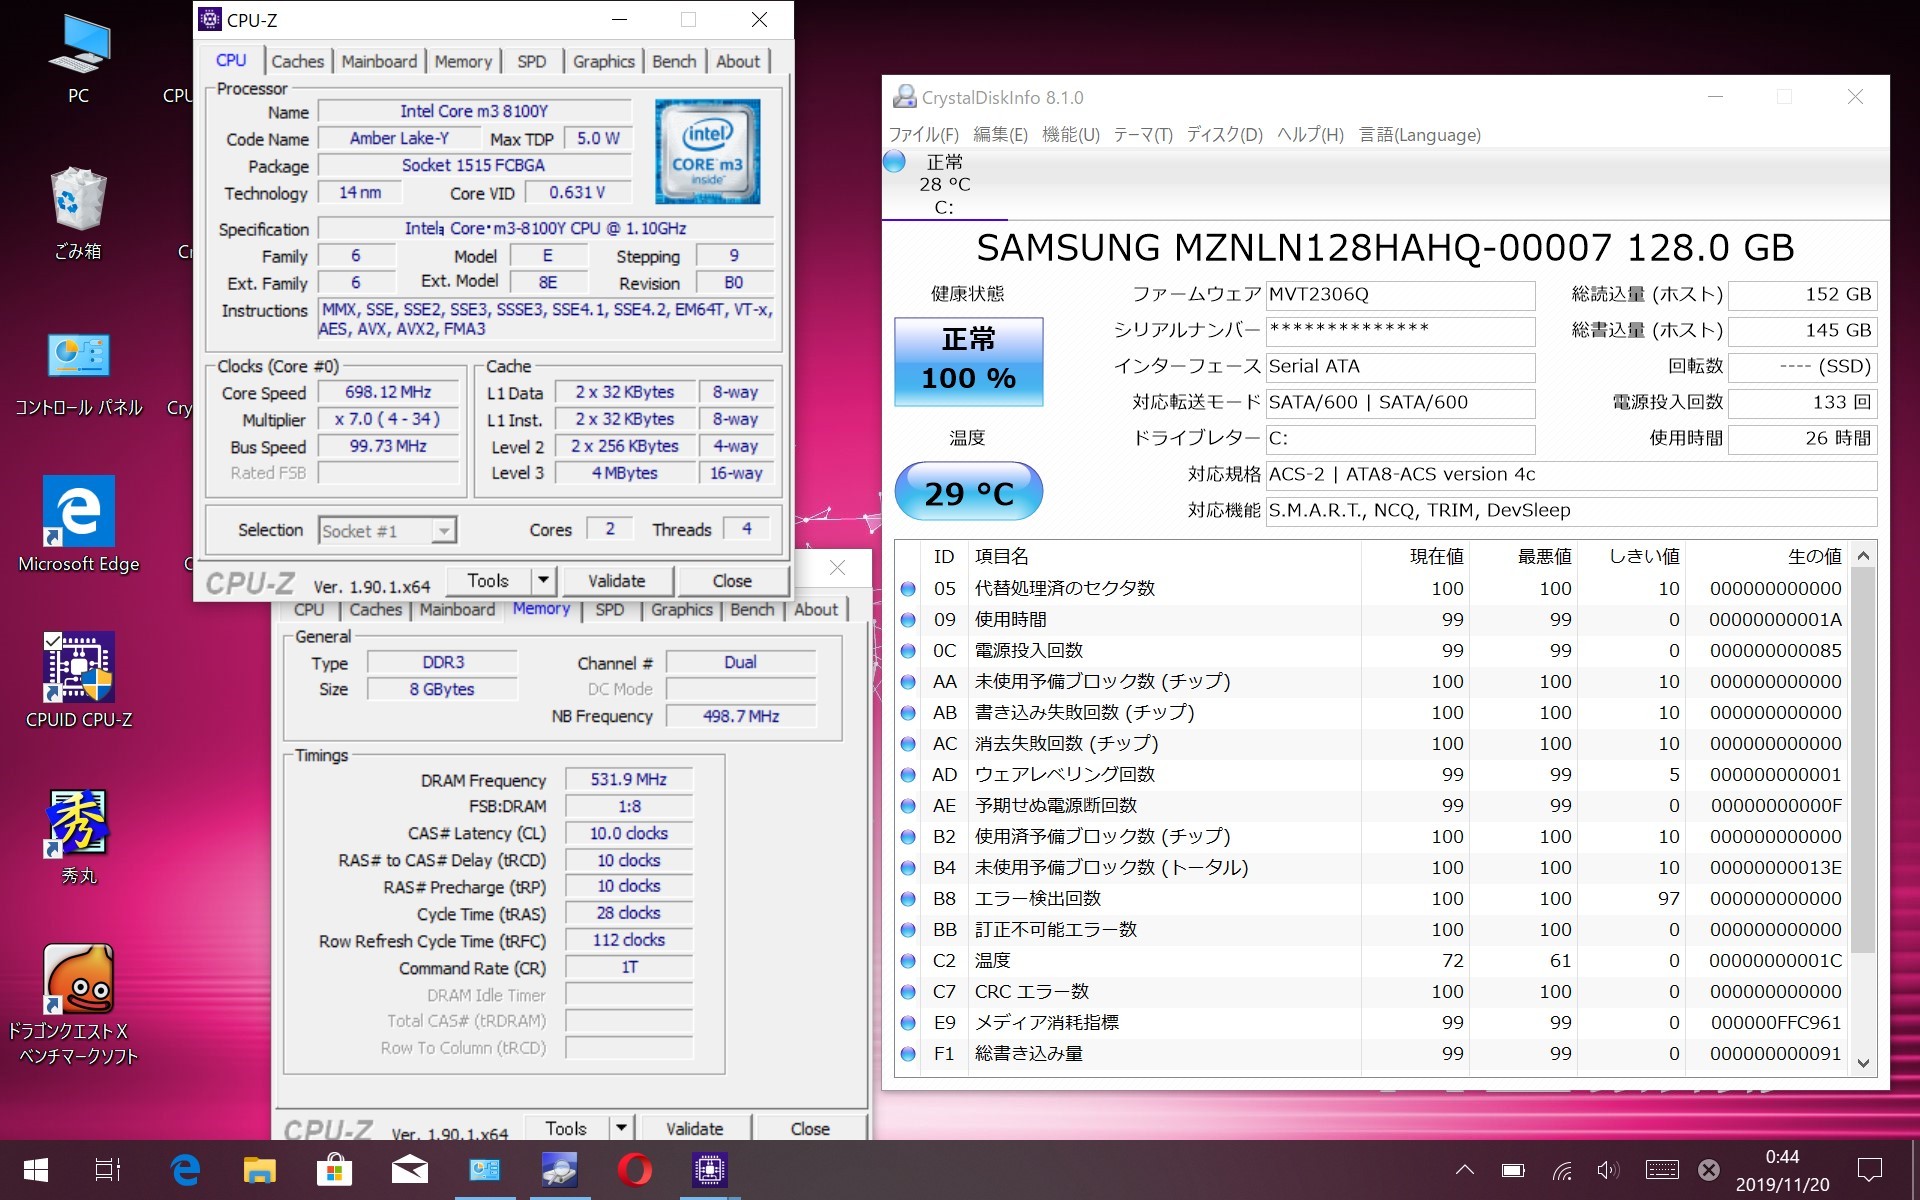Open the Mail app from the taskbar
This screenshot has height=1200, width=1920.
coord(409,1169)
